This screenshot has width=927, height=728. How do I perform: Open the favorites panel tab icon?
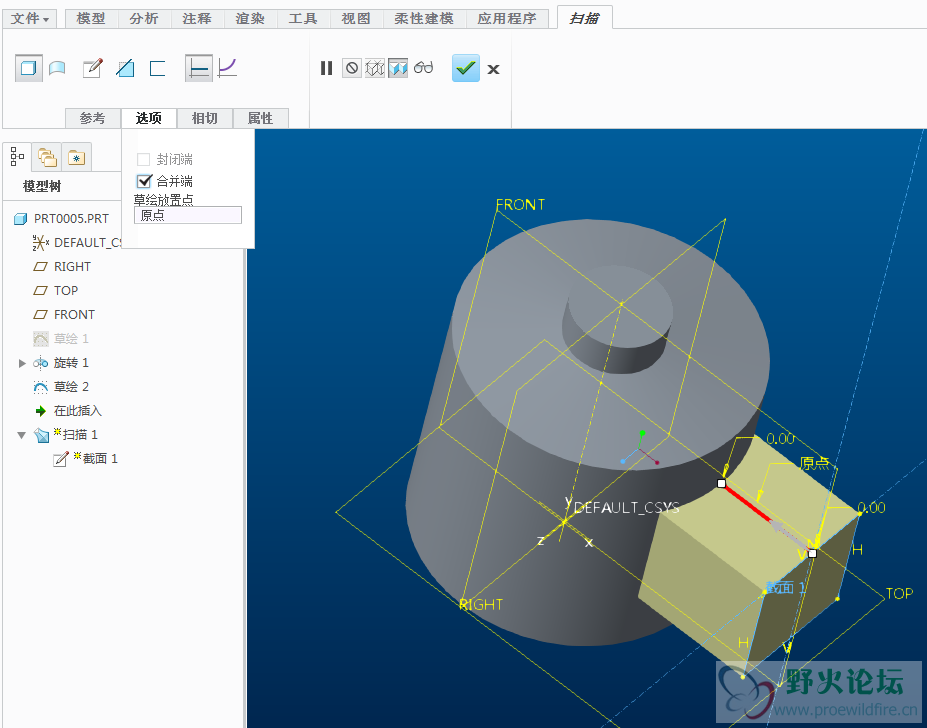(76, 157)
